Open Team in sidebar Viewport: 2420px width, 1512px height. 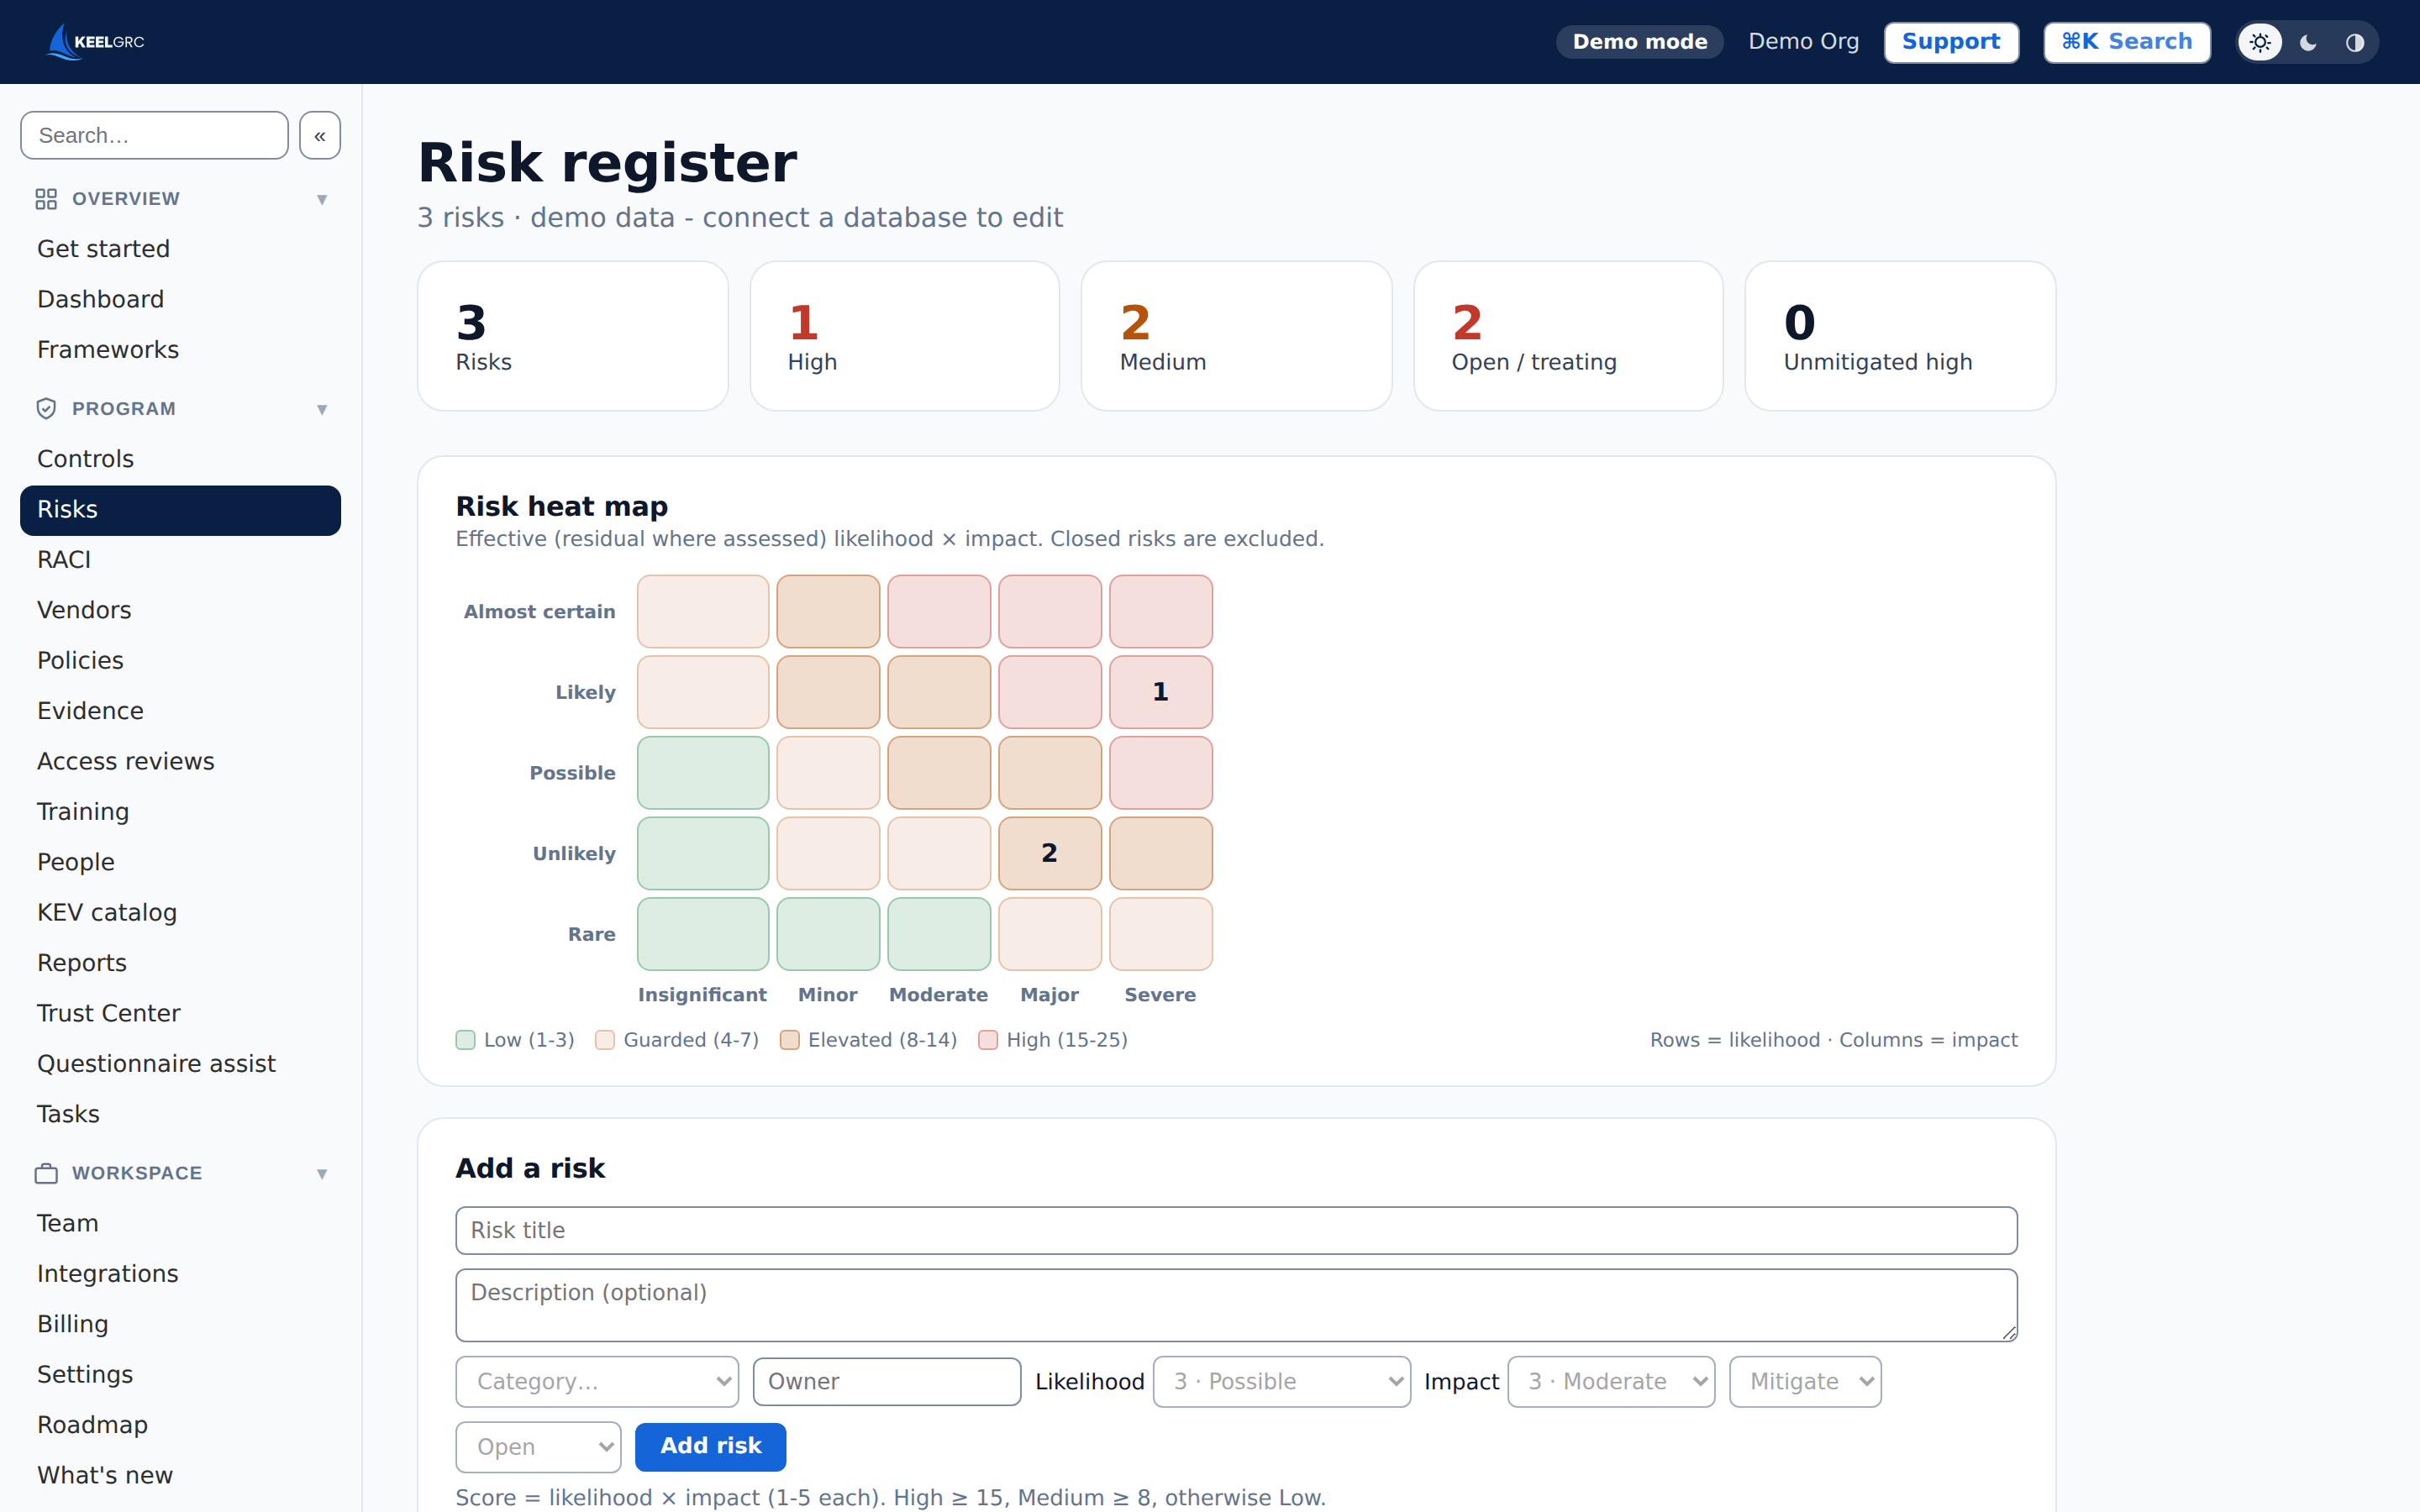180,1224
